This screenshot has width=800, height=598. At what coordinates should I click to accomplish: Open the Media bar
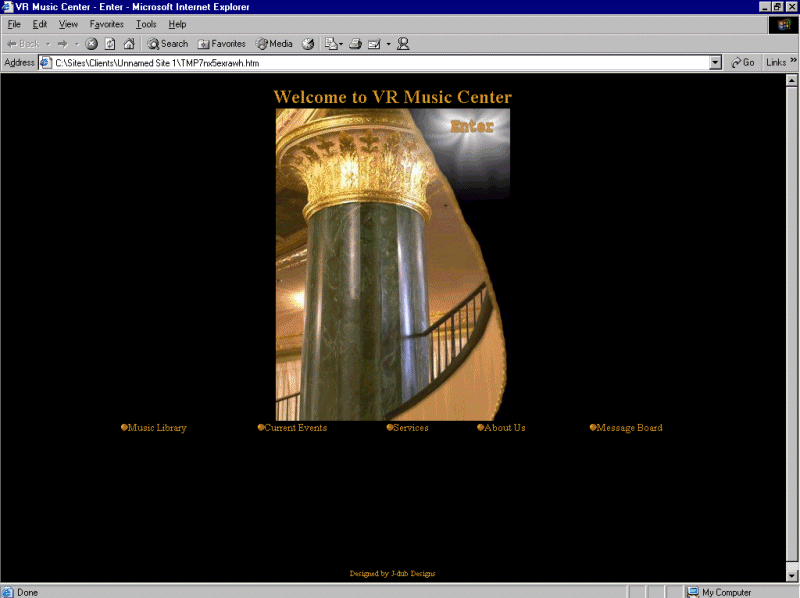click(x=275, y=44)
